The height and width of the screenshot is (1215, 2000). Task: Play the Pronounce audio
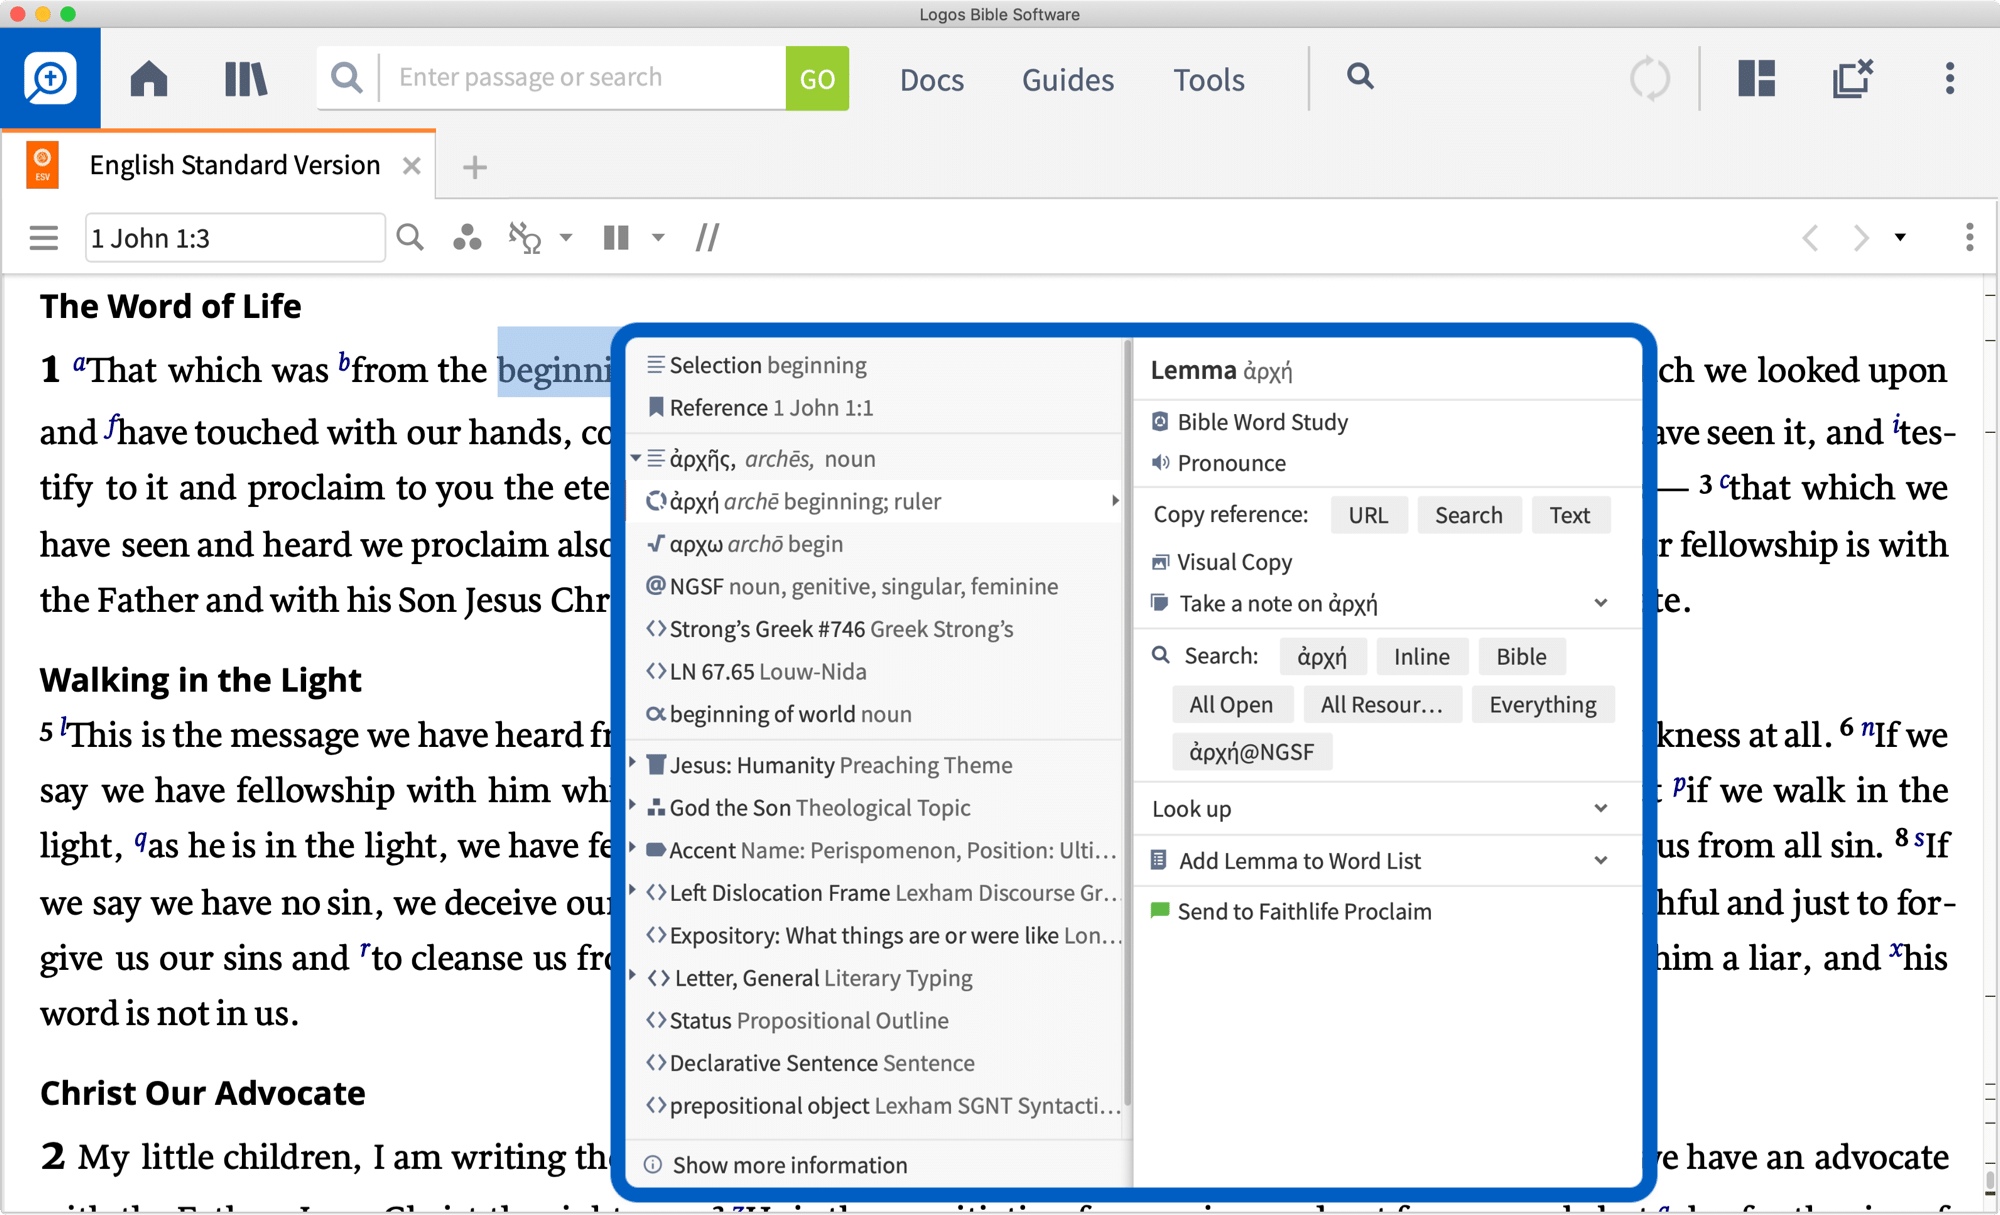pos(1231,463)
